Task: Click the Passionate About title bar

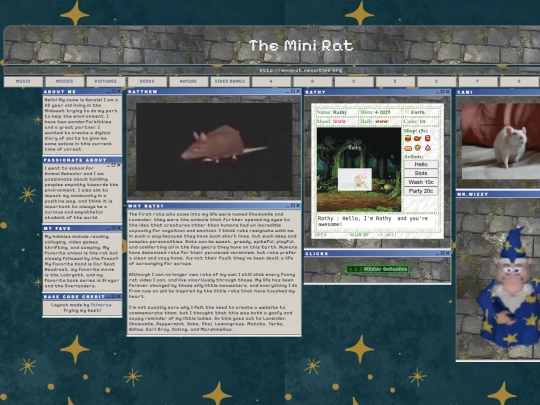Action: click(x=82, y=160)
